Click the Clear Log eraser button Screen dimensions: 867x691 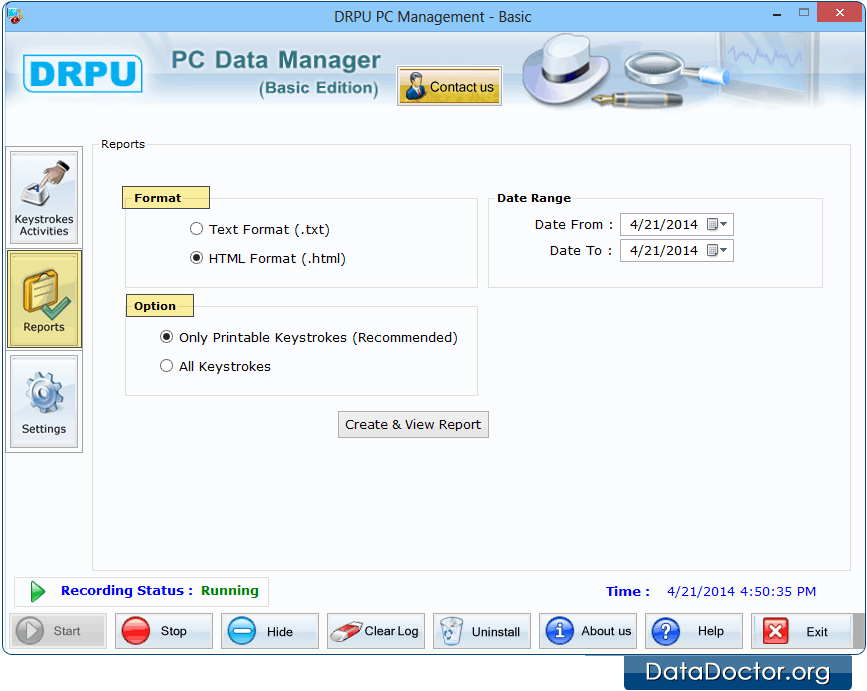[375, 631]
